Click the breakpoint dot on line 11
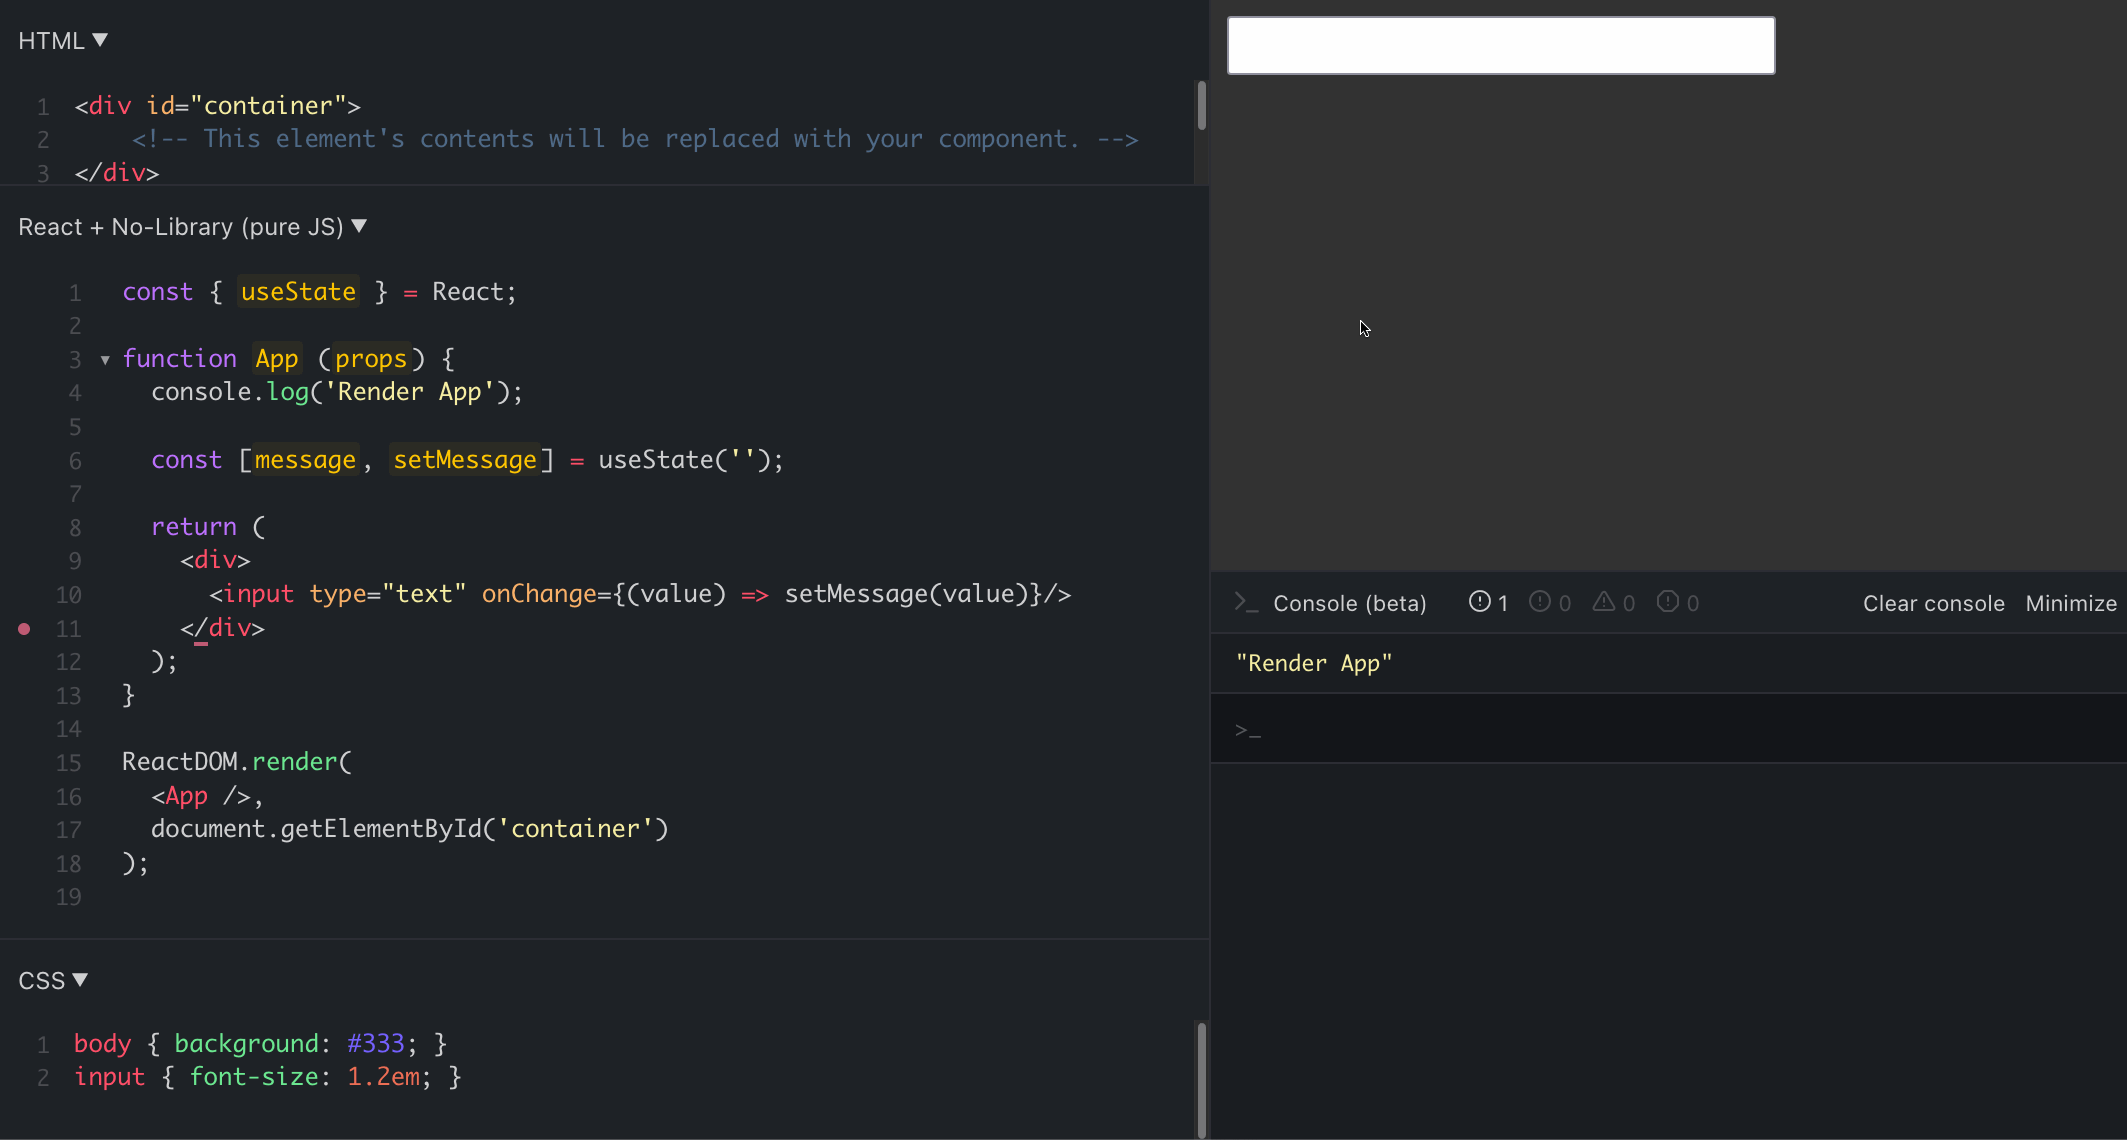Screen dimensions: 2127x1140 (x=25, y=629)
